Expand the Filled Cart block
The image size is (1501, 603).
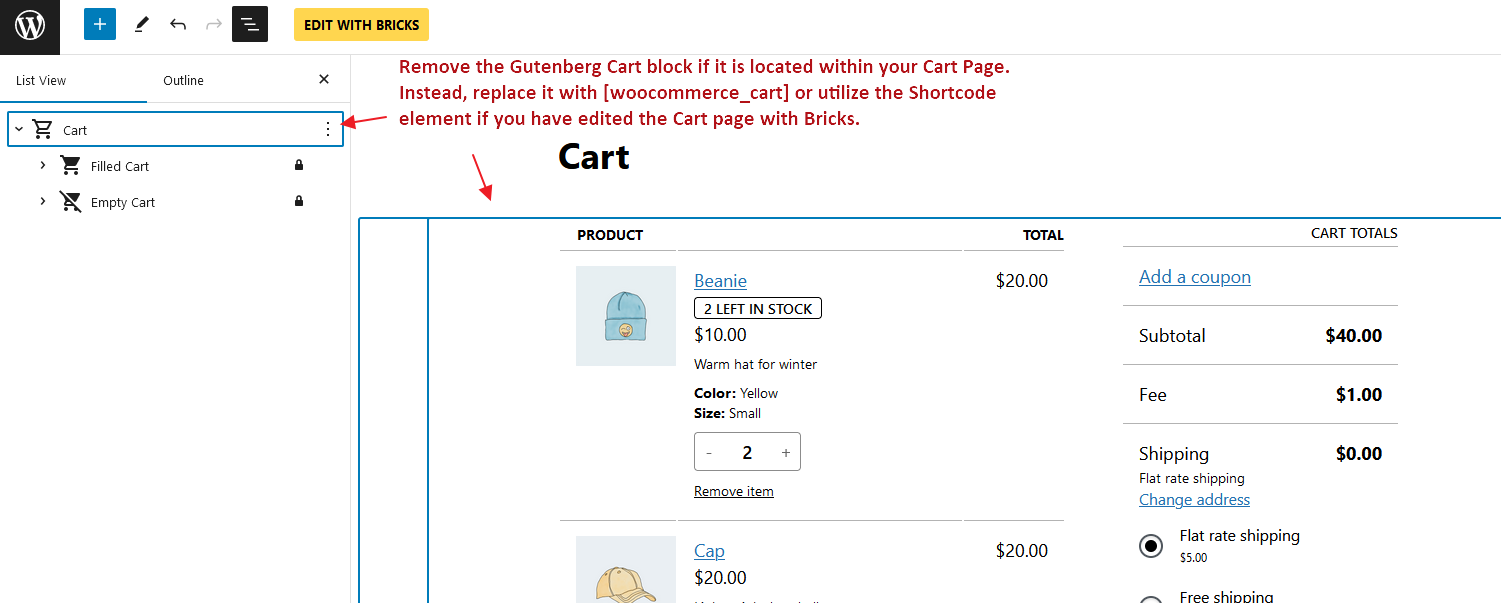[43, 166]
